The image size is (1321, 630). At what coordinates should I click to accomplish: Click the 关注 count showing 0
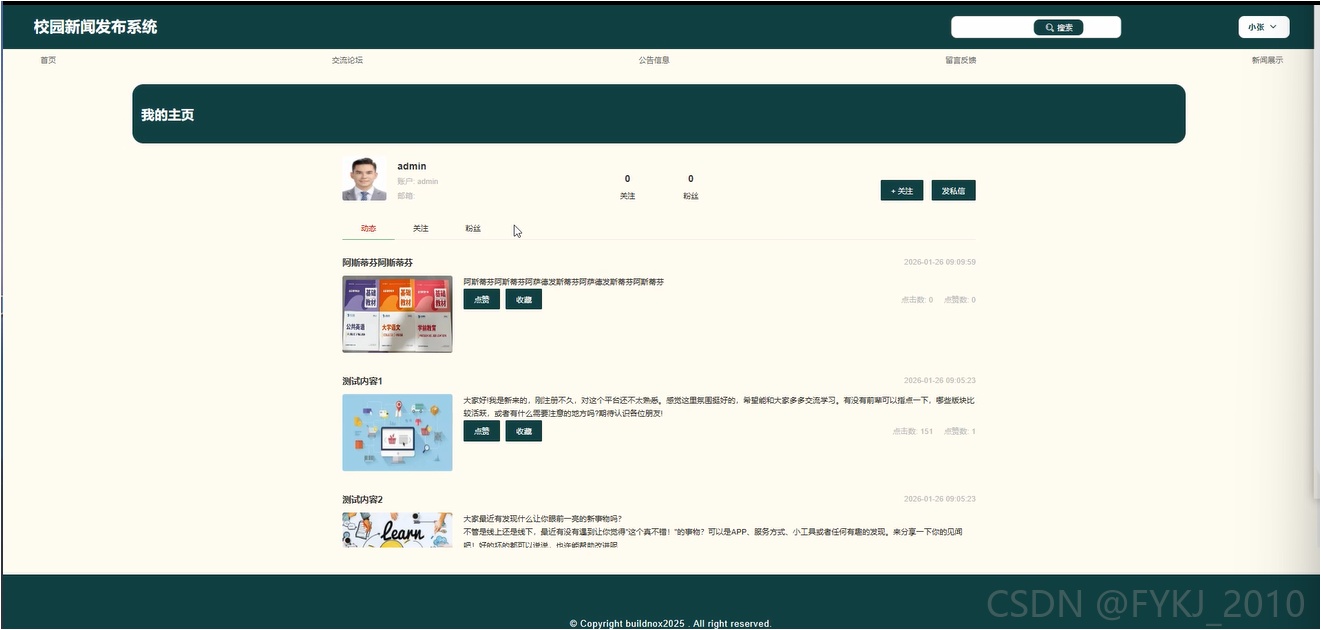pos(627,179)
